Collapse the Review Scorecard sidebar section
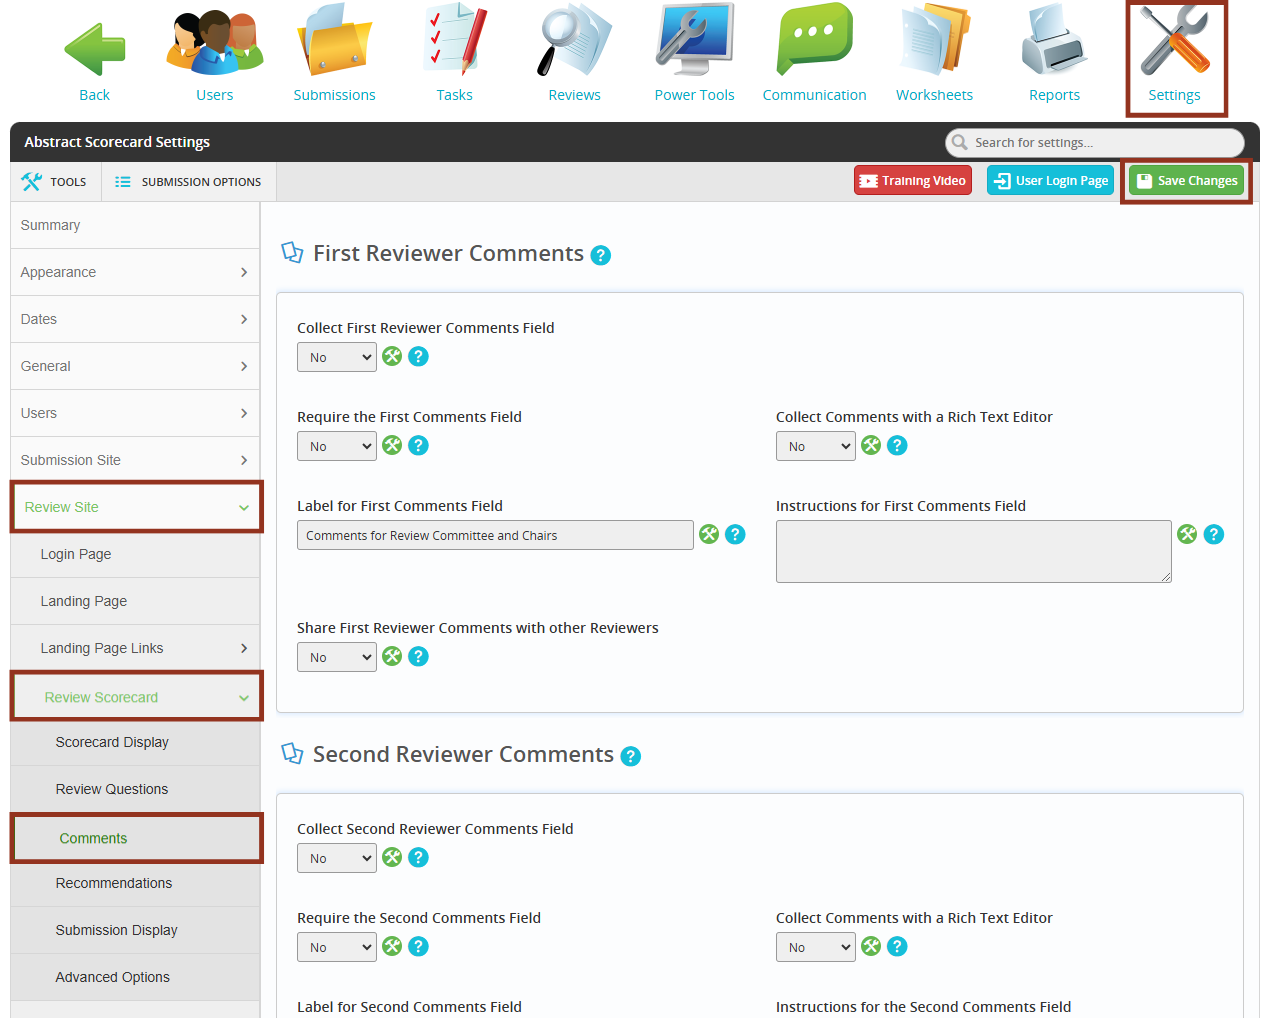Viewport: 1266px width, 1018px height. click(x=136, y=697)
